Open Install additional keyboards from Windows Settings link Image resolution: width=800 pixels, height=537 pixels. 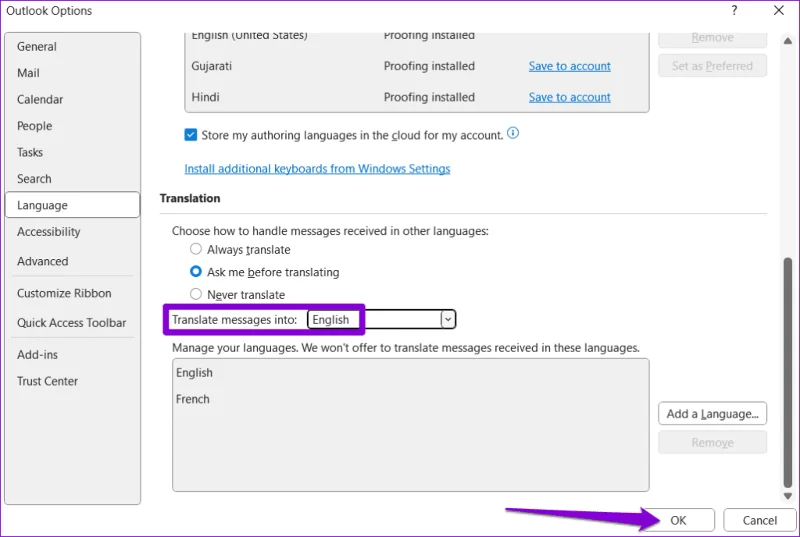[317, 169]
